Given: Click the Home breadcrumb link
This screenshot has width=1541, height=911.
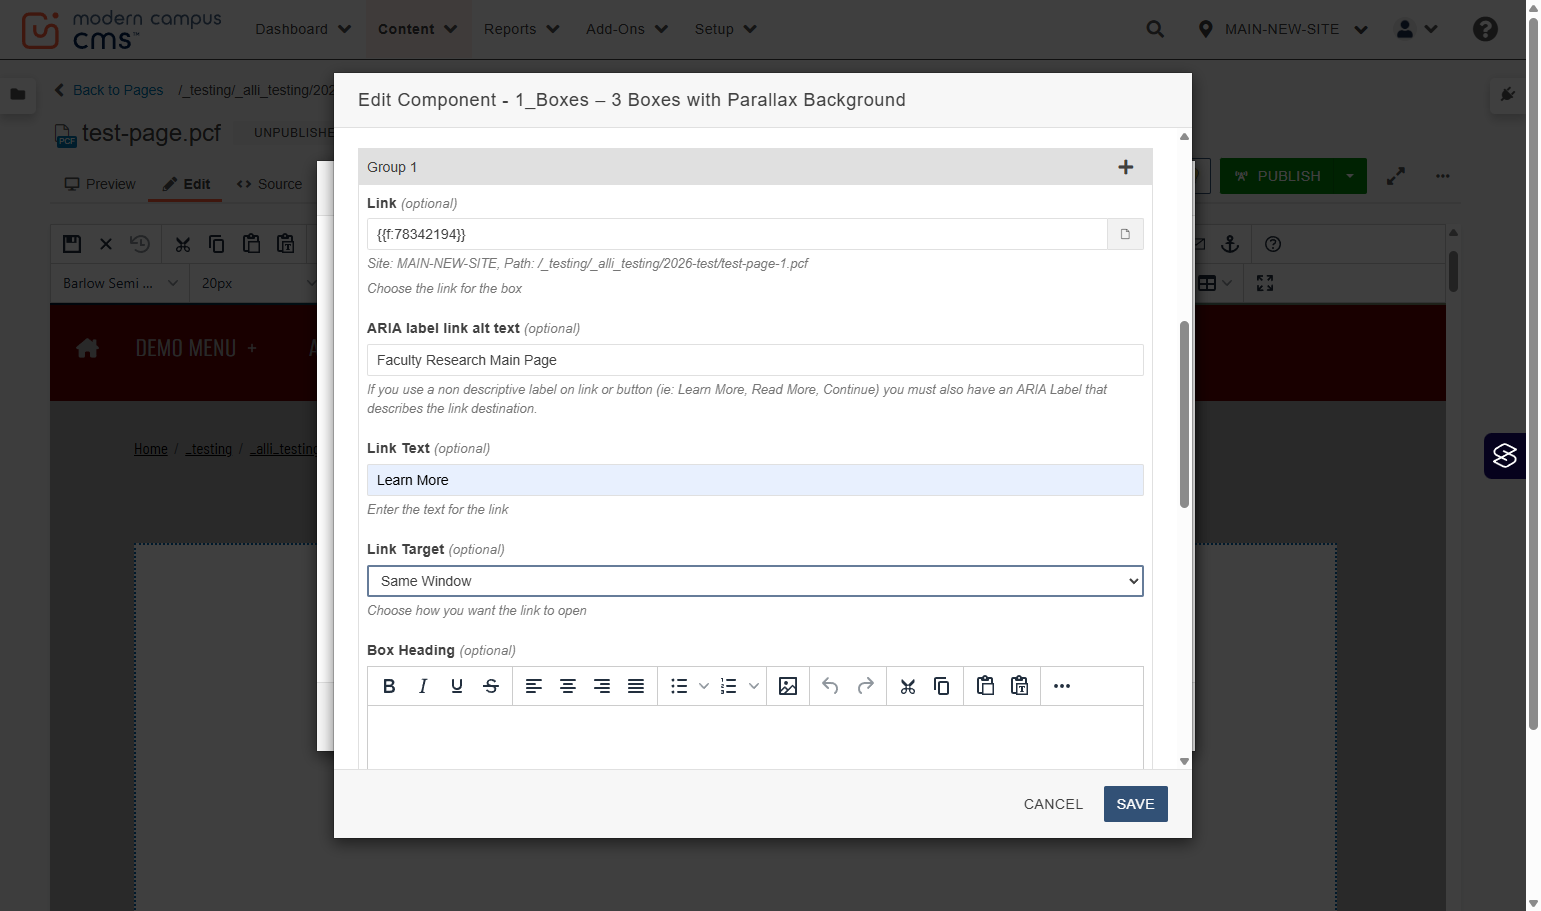Looking at the screenshot, I should pos(151,449).
